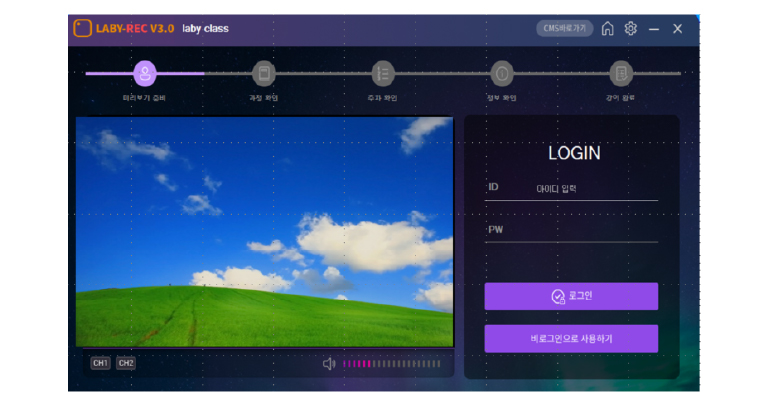Select the second step course icon
The width and height of the screenshot is (769, 400).
click(x=263, y=73)
